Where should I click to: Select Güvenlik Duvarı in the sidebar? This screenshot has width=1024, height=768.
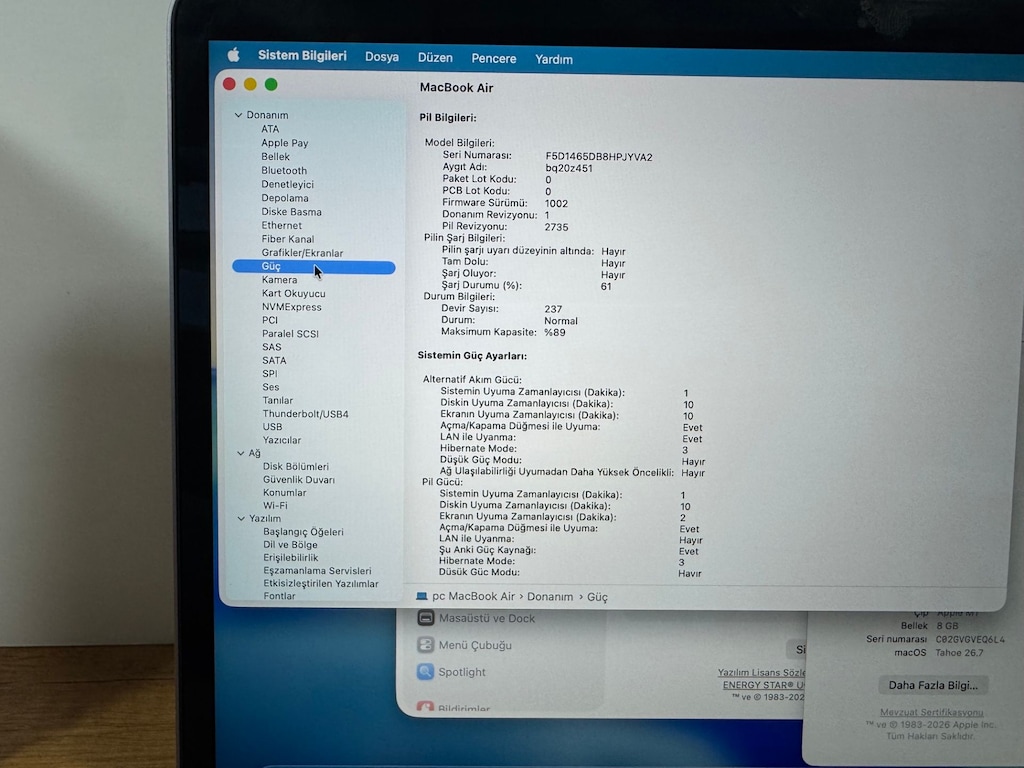(x=298, y=479)
